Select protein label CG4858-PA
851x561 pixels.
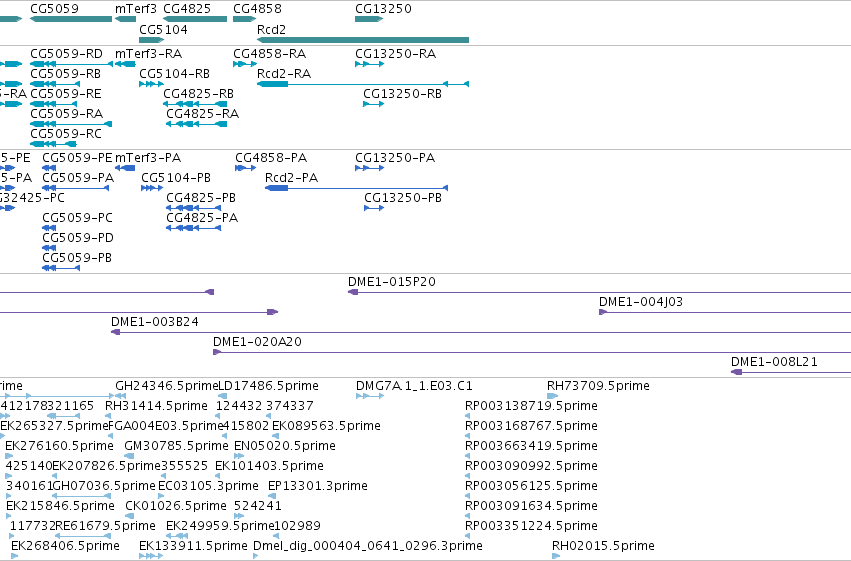tap(271, 158)
